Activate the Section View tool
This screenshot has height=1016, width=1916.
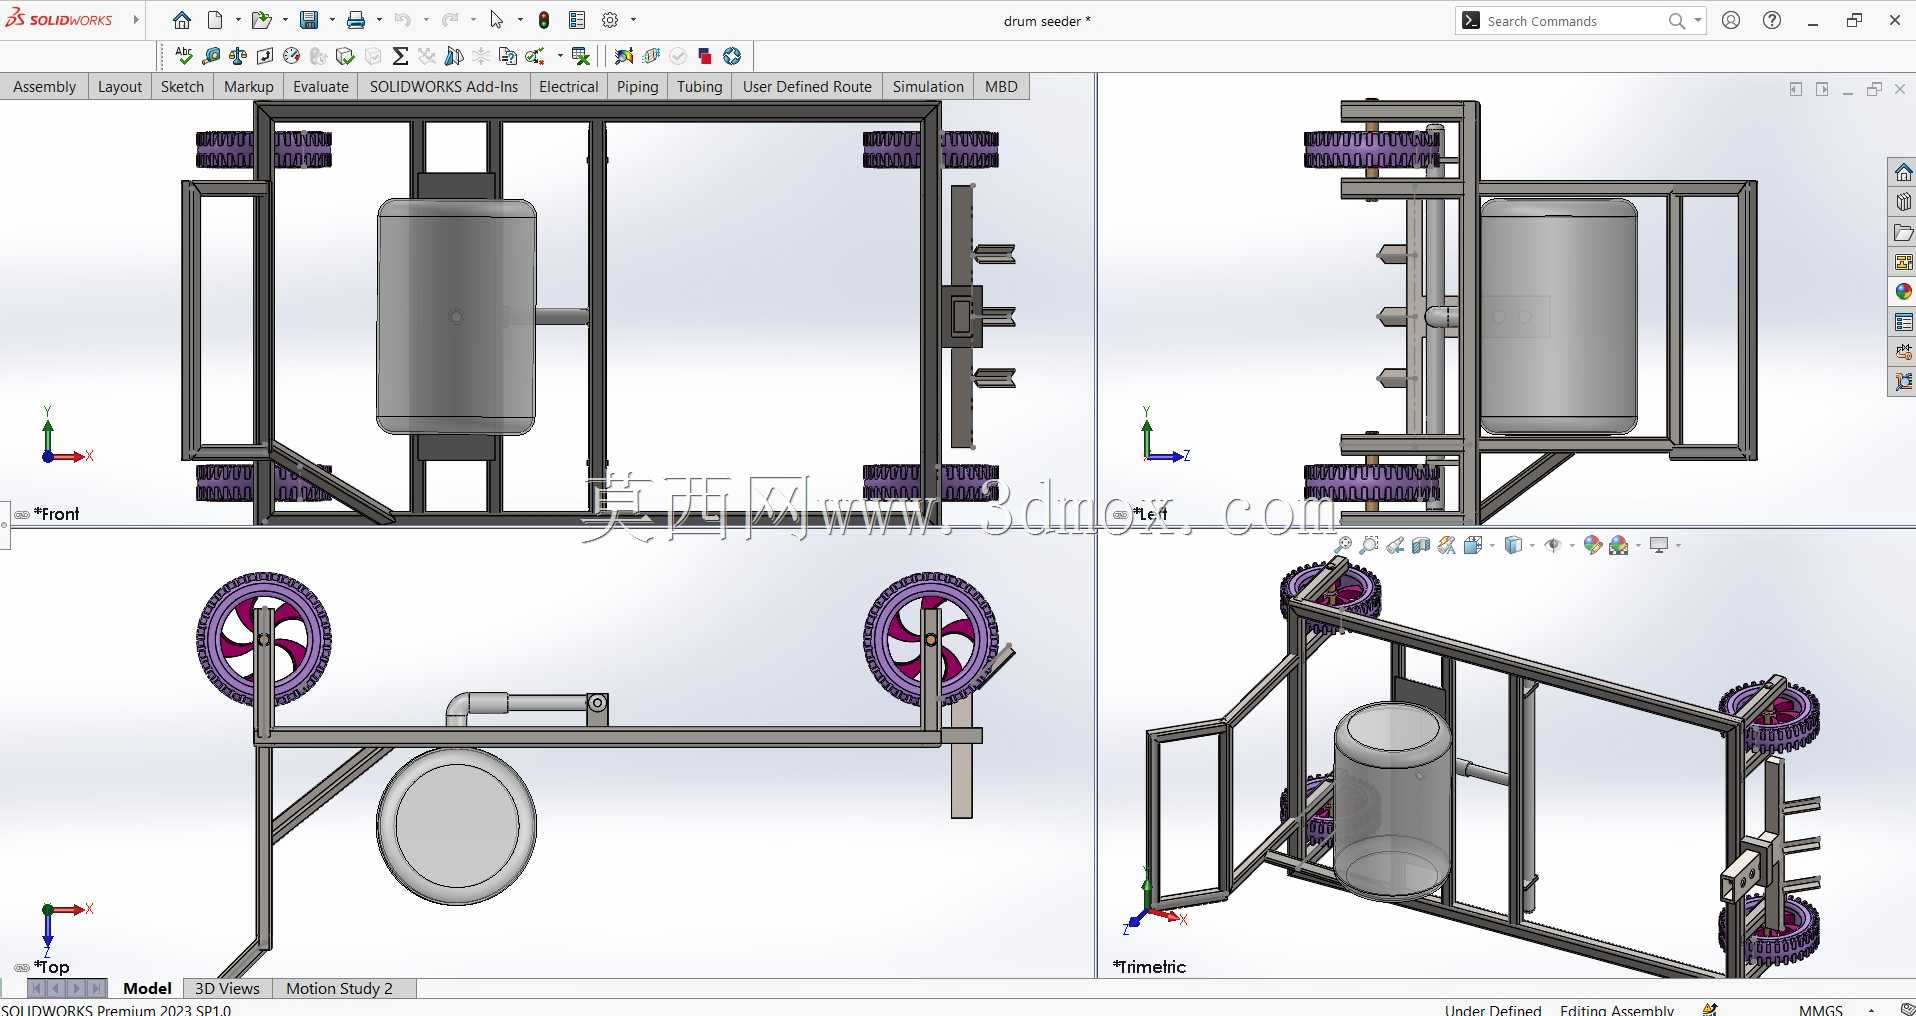coord(1421,545)
